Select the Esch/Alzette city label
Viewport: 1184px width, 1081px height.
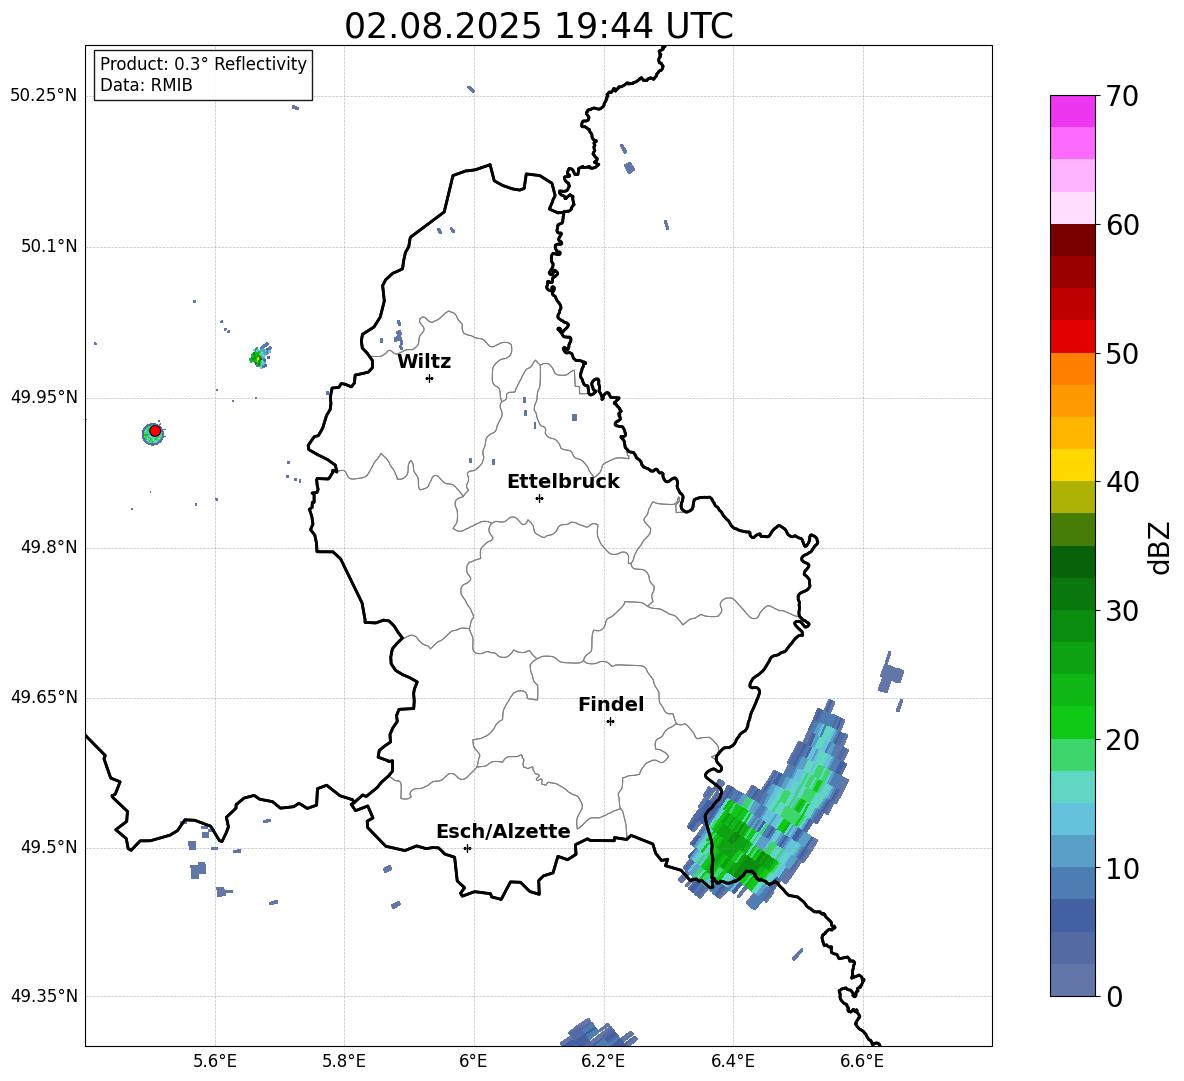click(503, 832)
